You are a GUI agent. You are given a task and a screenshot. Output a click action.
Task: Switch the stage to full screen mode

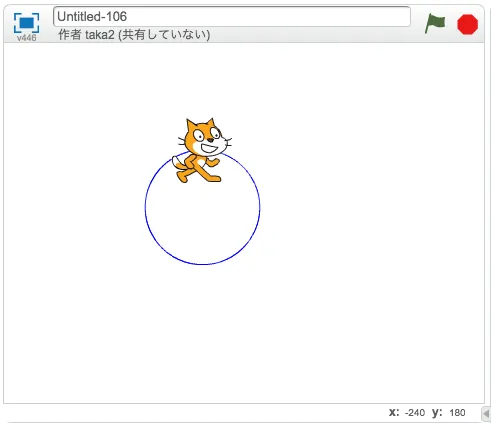(26, 23)
